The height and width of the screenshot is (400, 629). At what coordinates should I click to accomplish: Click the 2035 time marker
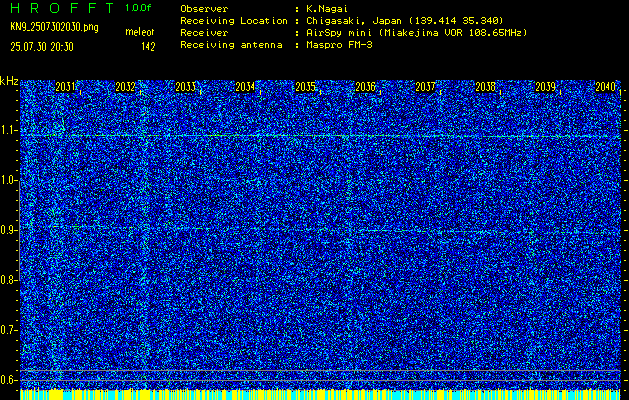pyautogui.click(x=305, y=87)
